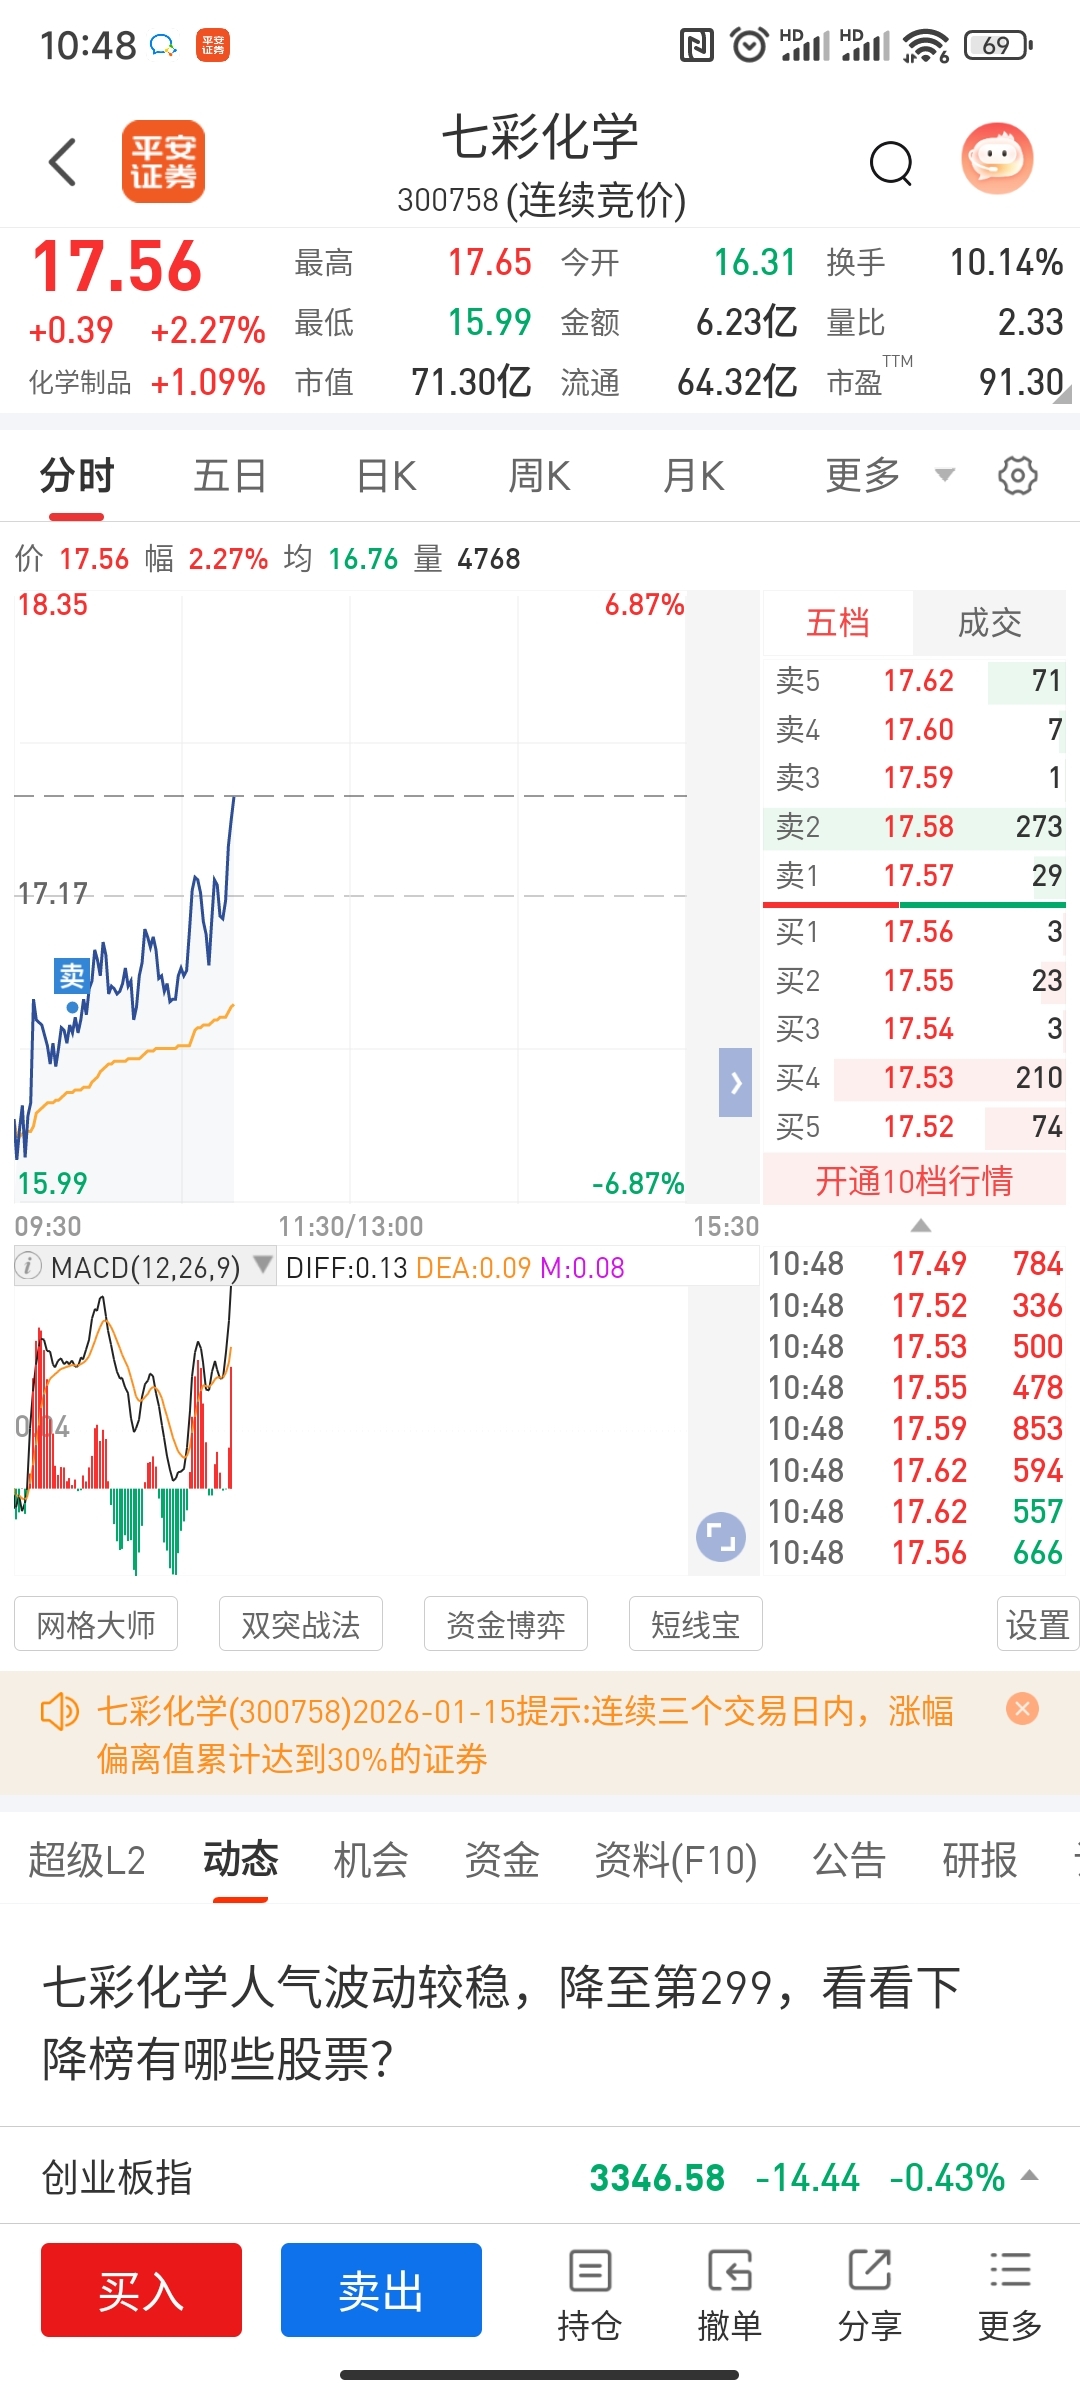
Task: Tap the back arrow icon
Action: [x=63, y=162]
